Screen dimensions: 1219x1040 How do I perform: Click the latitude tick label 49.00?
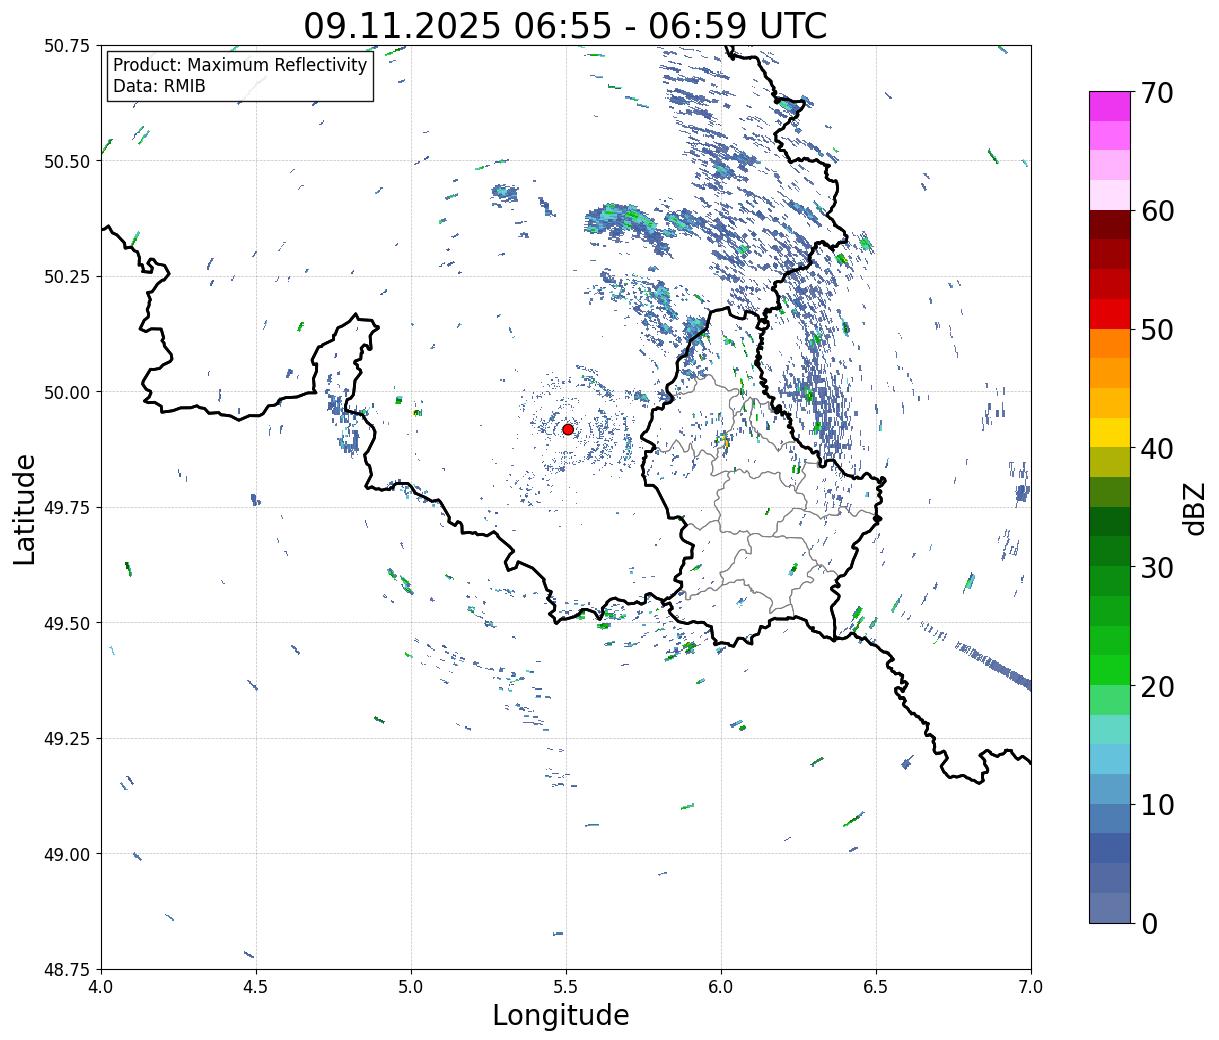[67, 854]
